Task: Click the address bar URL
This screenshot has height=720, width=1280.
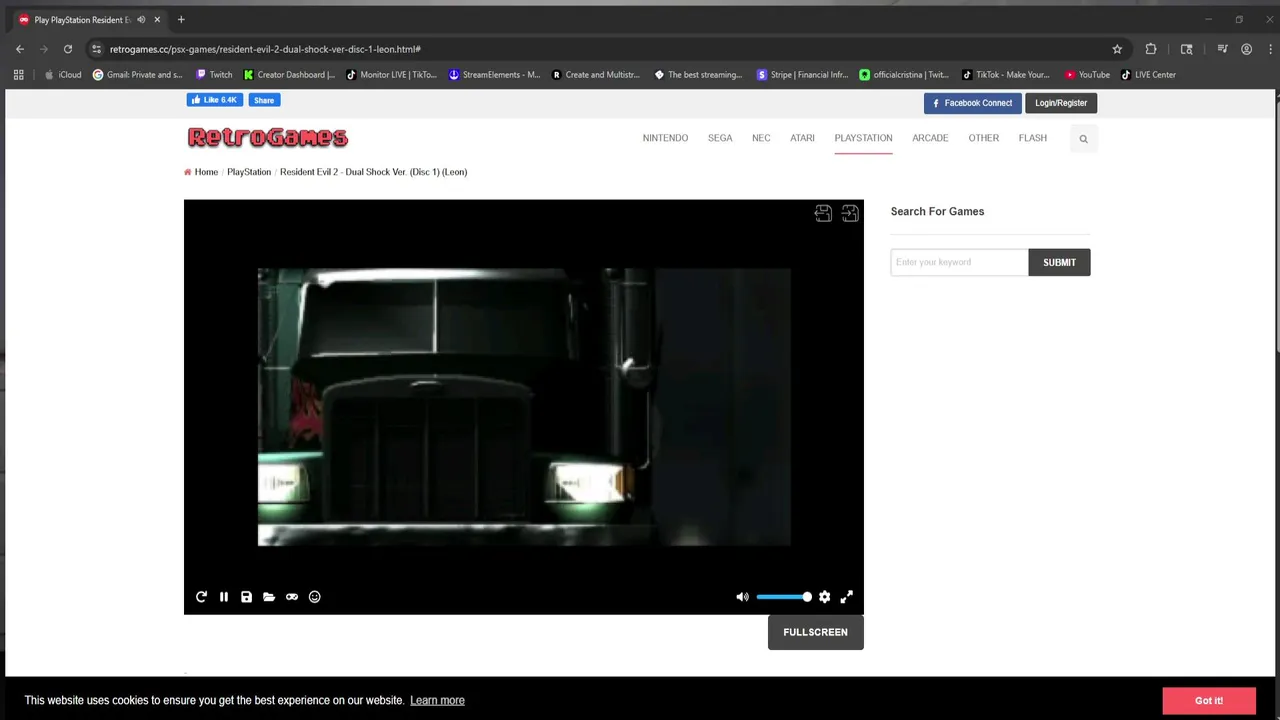Action: click(265, 49)
